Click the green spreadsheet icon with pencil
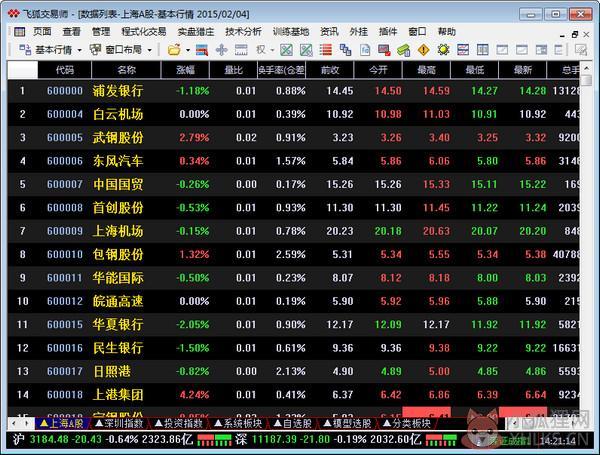 tap(306, 50)
